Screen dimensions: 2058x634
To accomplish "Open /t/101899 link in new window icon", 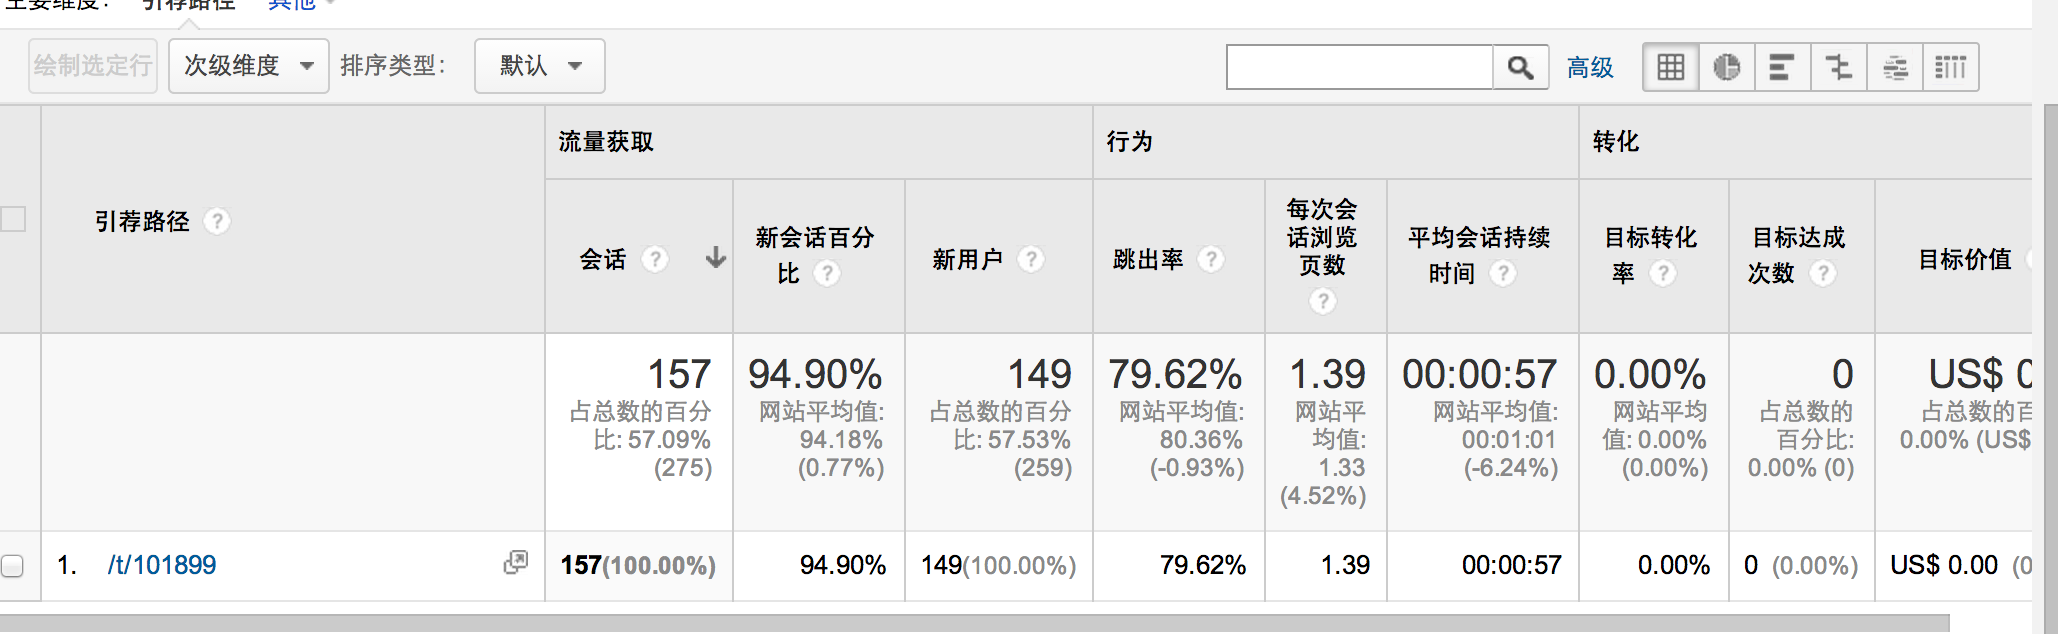I will [515, 563].
